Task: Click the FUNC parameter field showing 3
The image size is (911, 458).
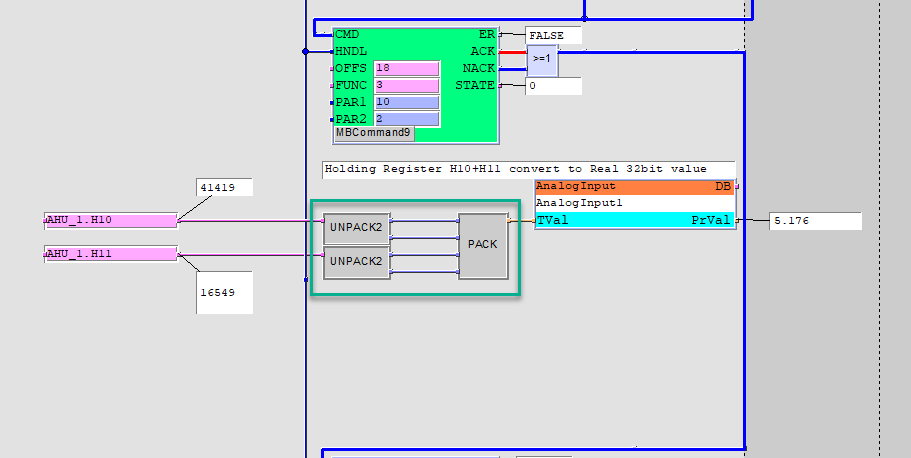Action: pyautogui.click(x=406, y=85)
